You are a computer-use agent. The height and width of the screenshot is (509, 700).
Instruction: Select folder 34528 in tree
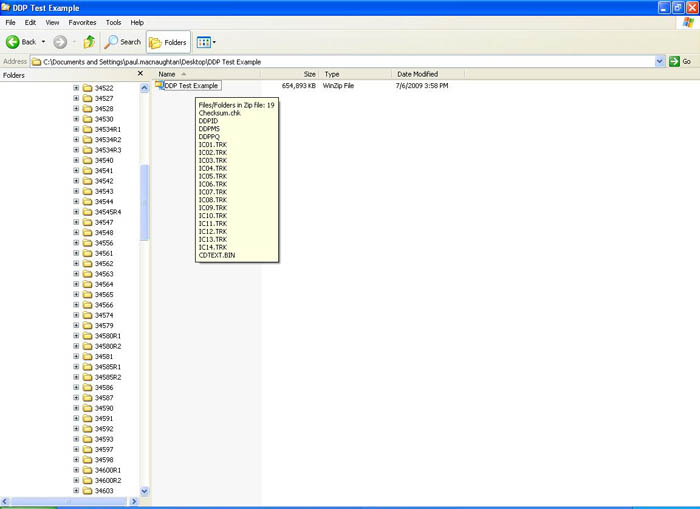(104, 108)
